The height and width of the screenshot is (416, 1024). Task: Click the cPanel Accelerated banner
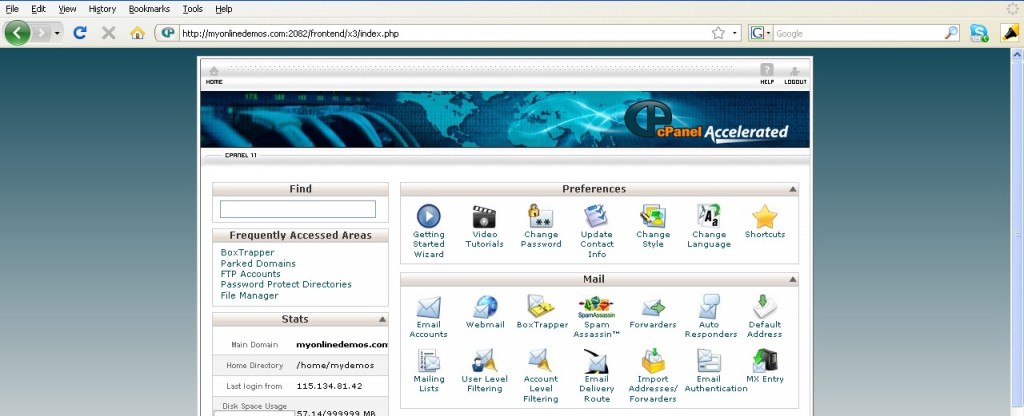coord(505,119)
